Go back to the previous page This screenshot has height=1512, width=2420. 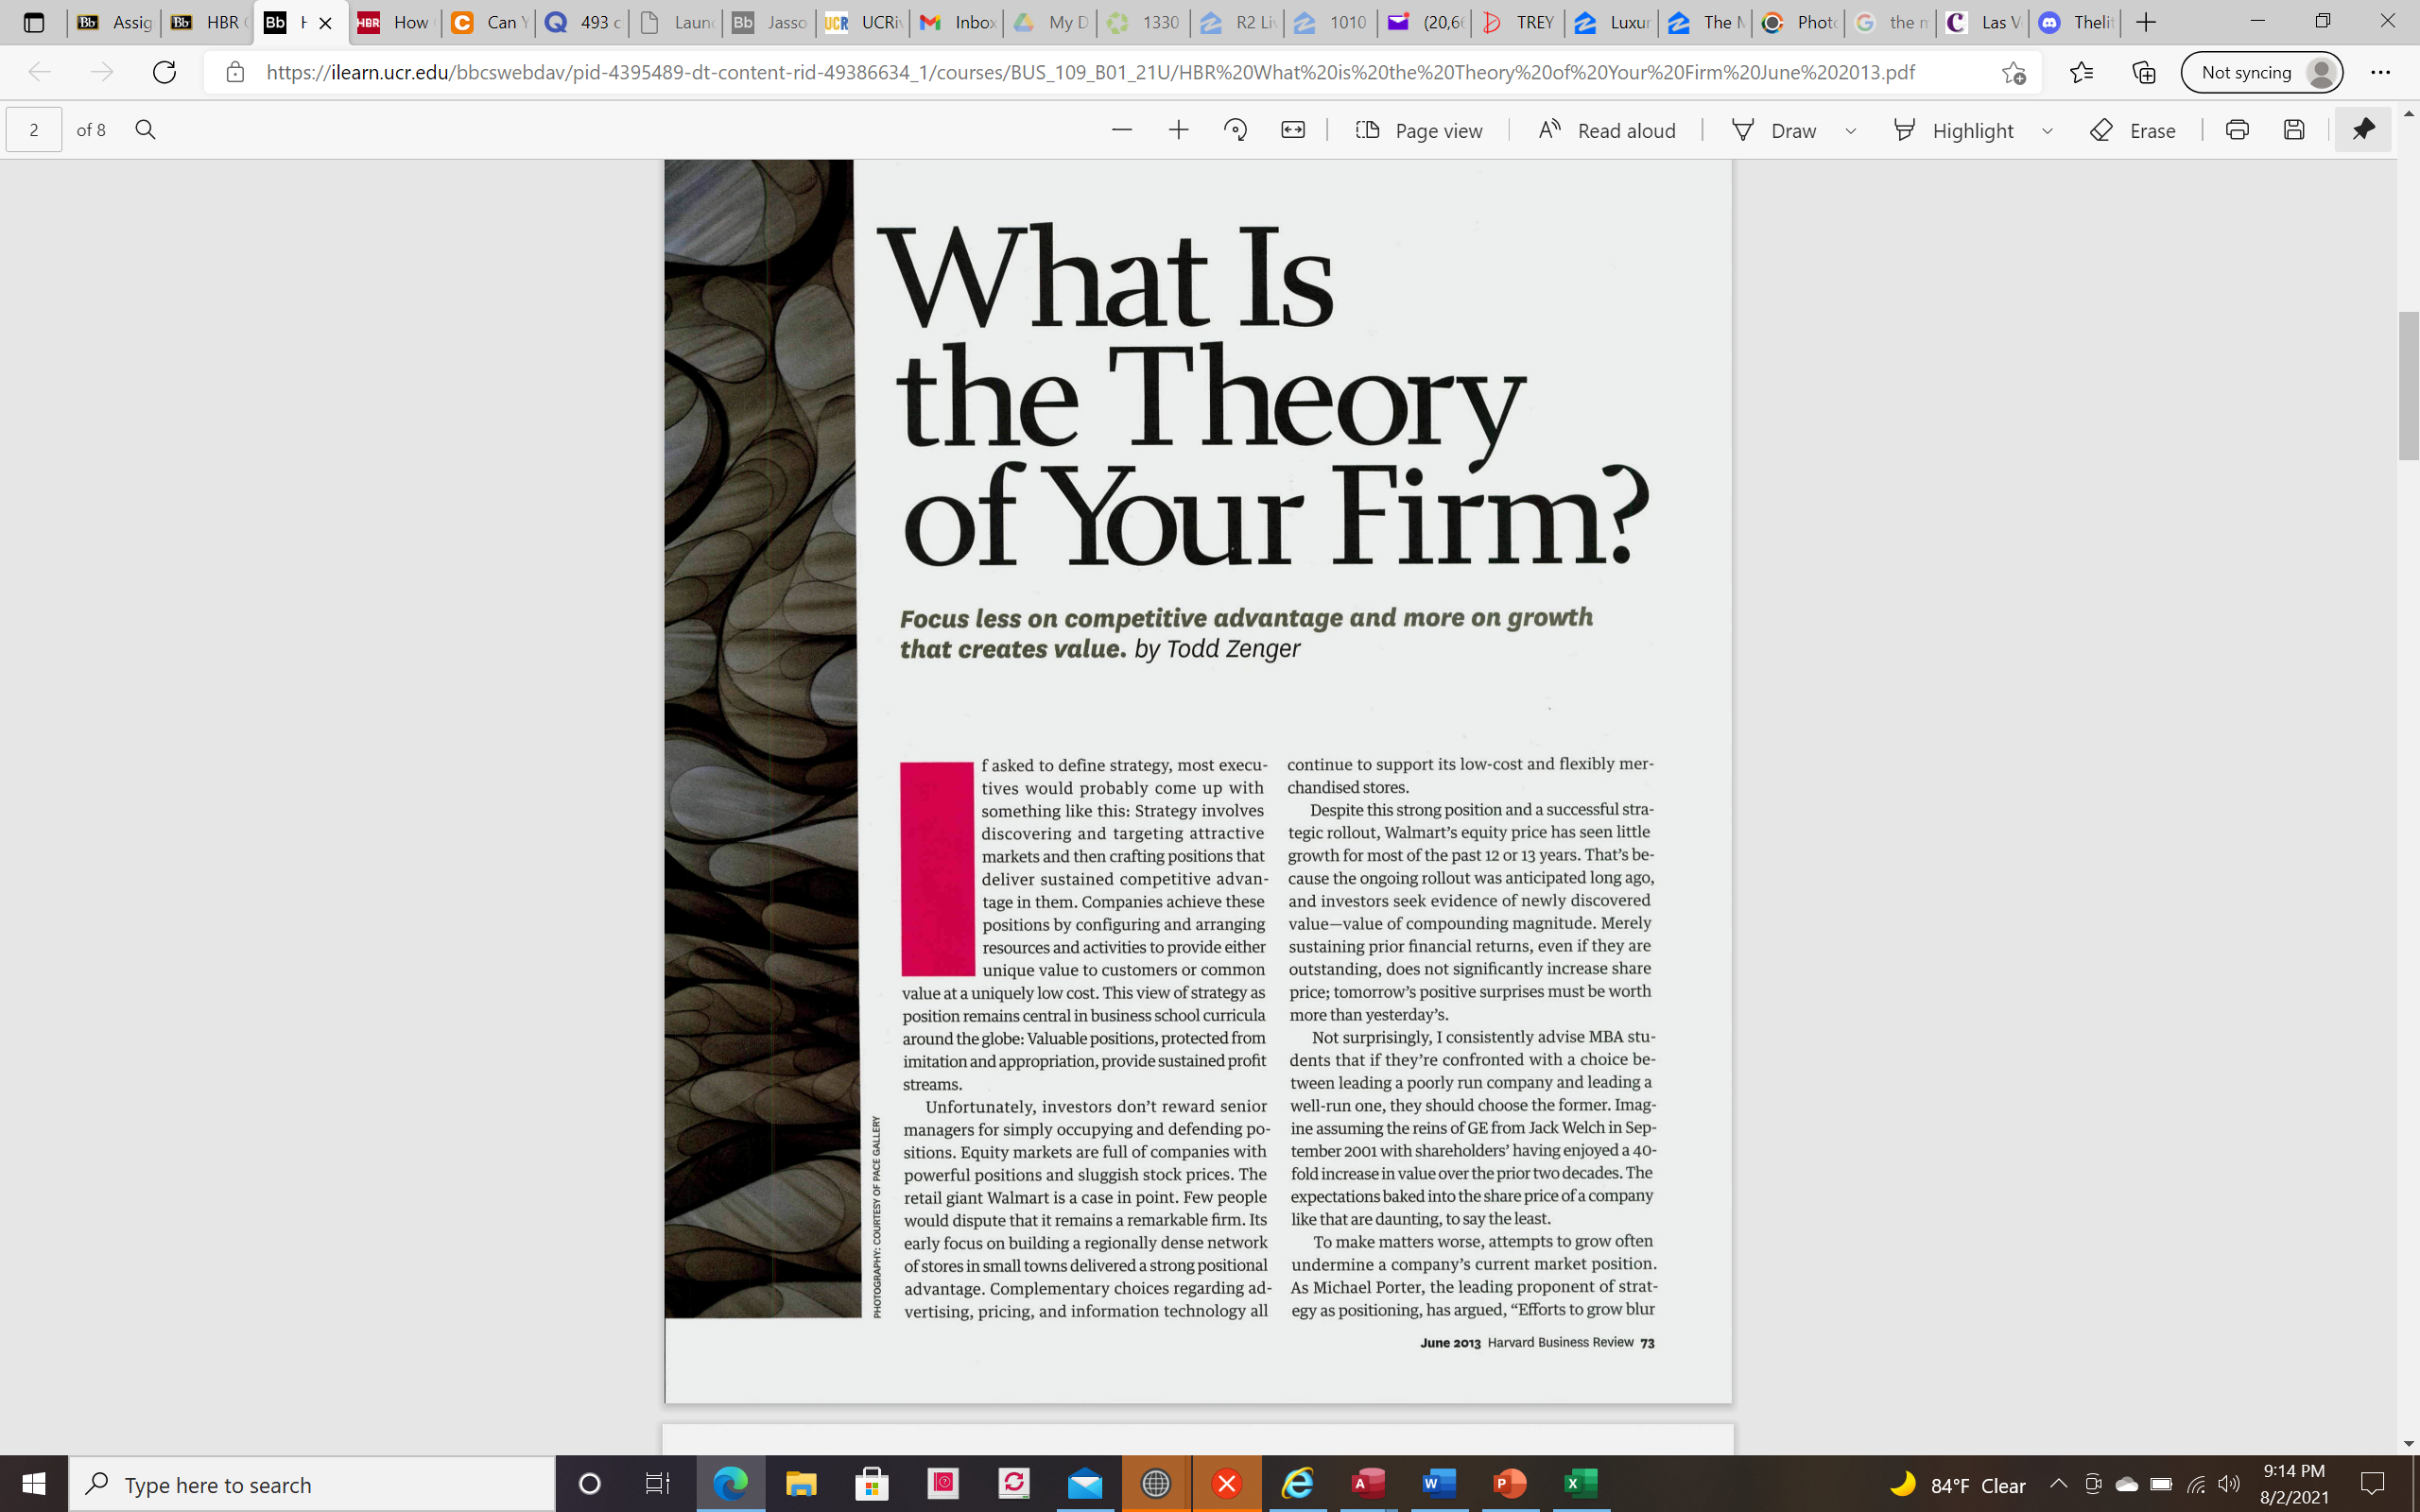tap(40, 72)
